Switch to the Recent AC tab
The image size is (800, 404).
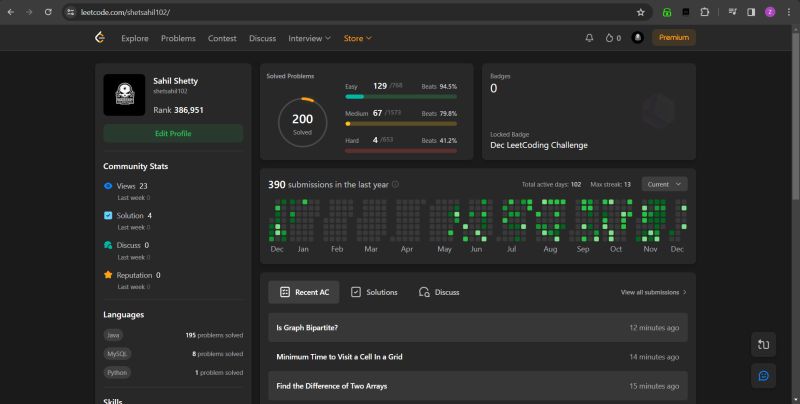pos(304,292)
